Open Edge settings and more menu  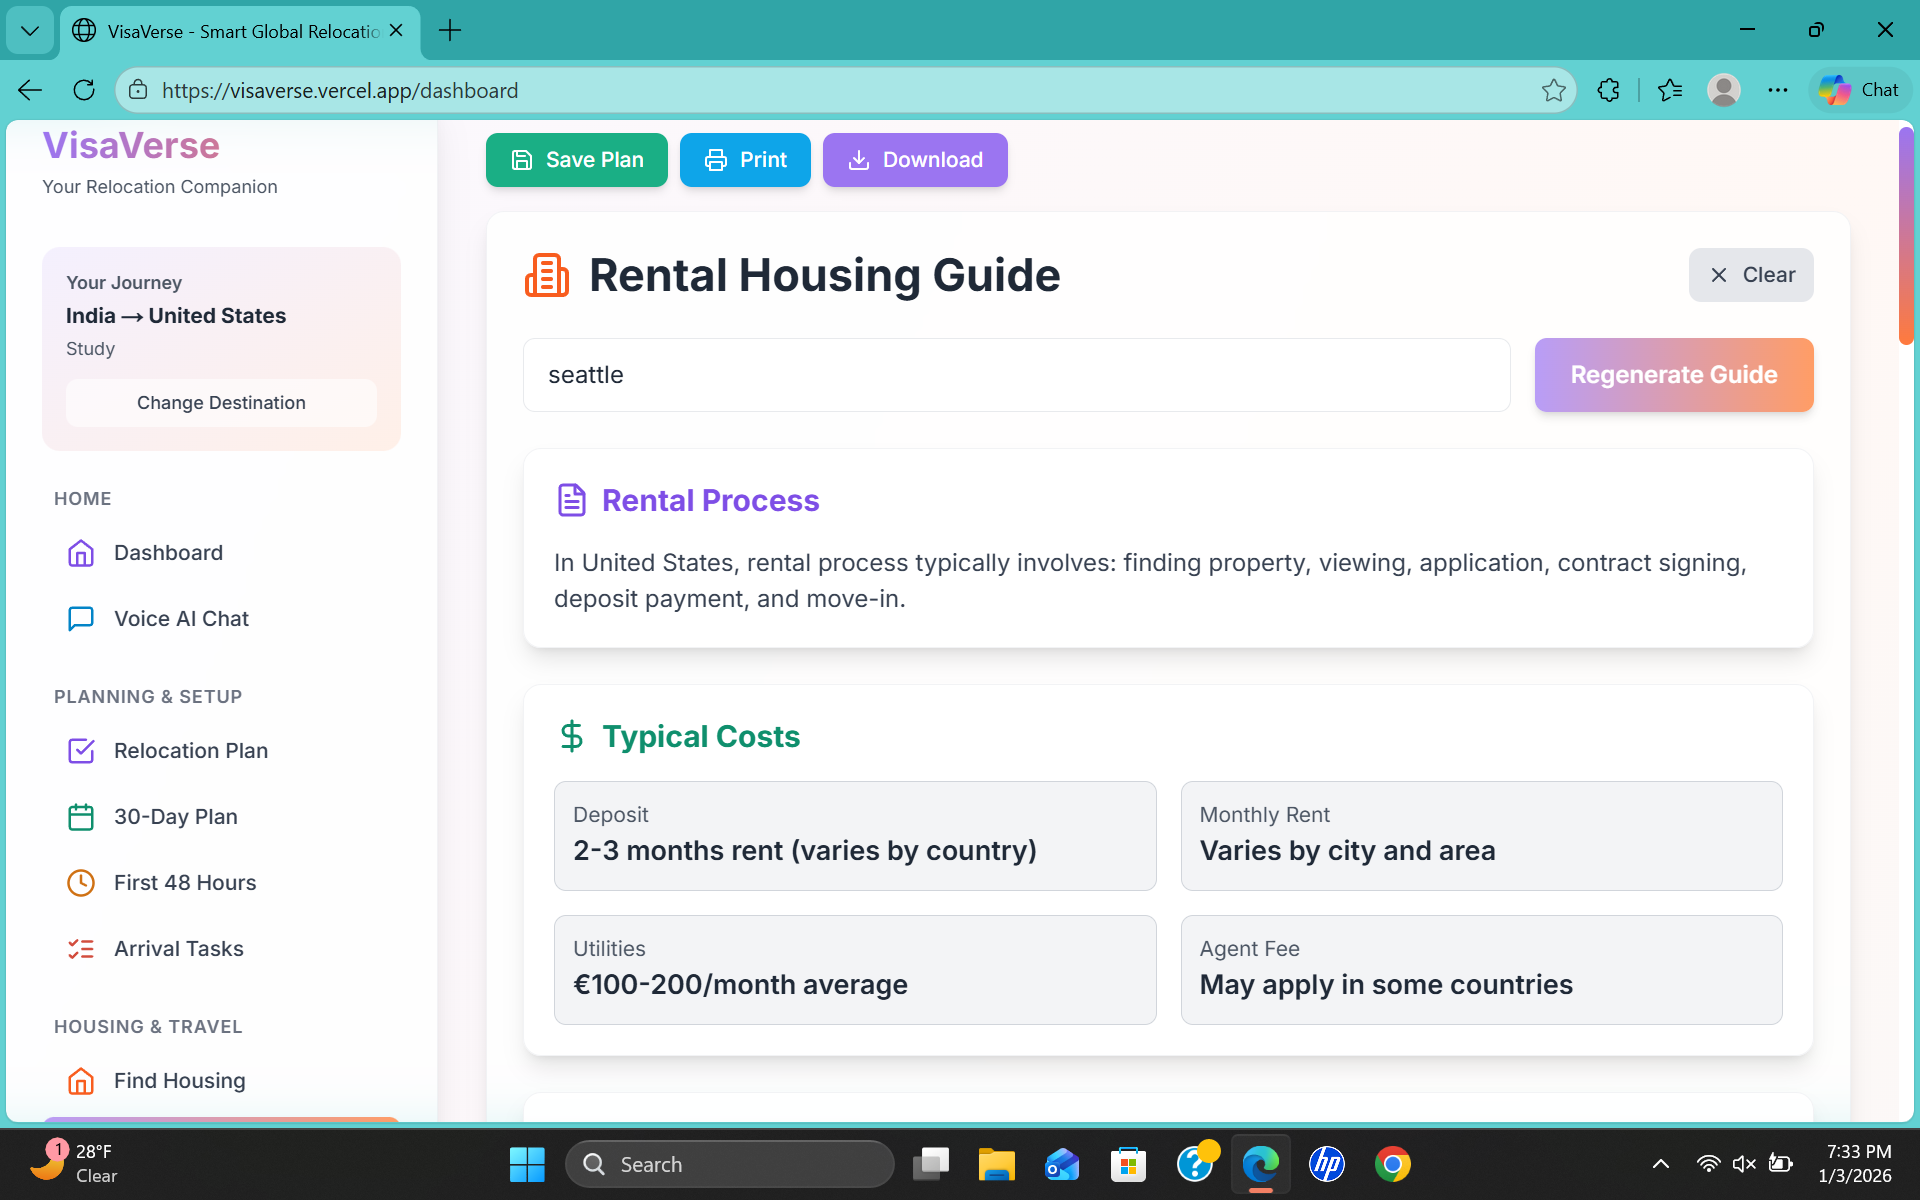pyautogui.click(x=1777, y=90)
